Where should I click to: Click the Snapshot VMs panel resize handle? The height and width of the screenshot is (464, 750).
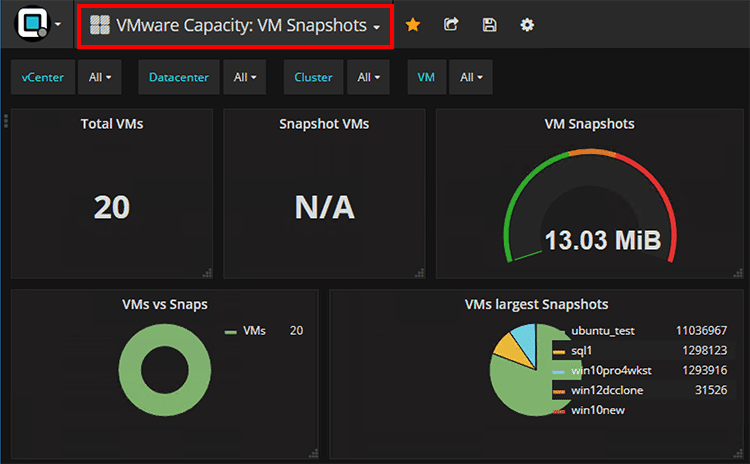419,273
